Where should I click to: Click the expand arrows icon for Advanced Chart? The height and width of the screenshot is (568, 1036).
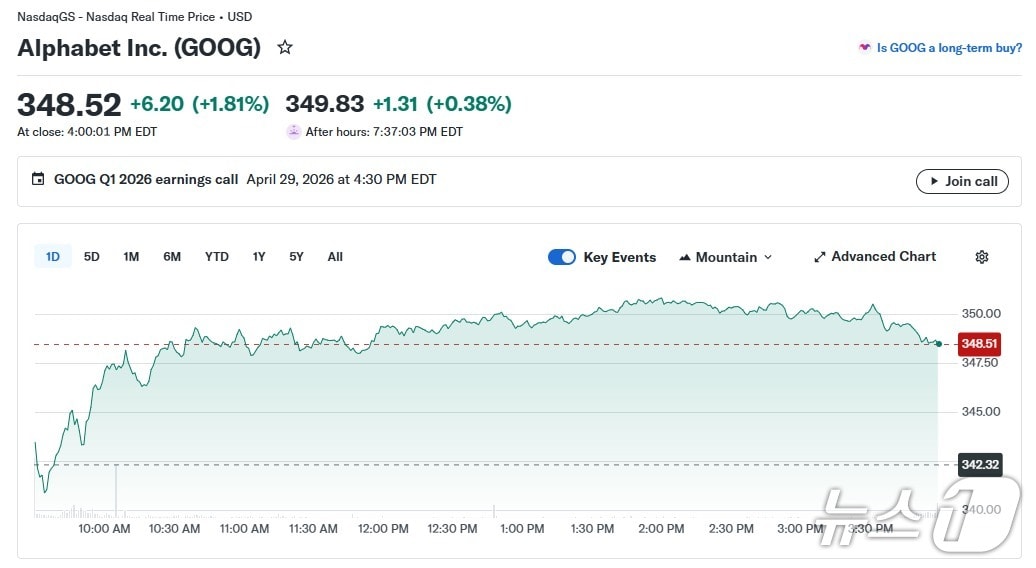coord(820,257)
